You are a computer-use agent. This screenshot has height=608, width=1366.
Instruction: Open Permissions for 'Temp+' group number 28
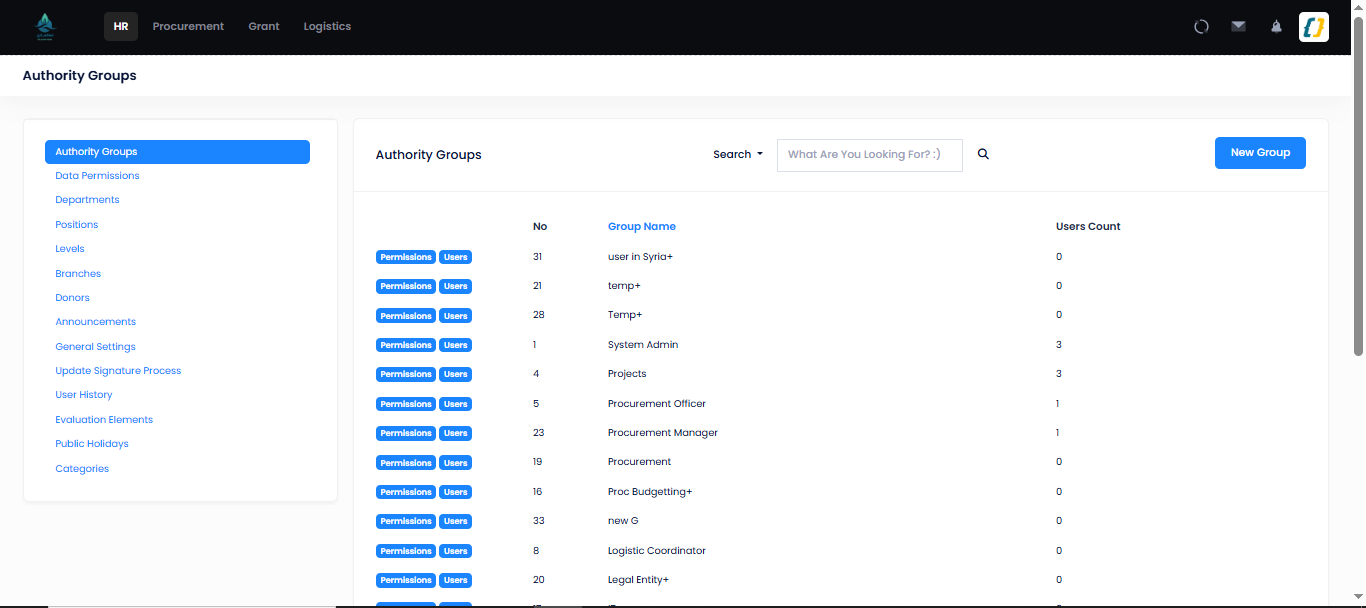click(x=406, y=316)
